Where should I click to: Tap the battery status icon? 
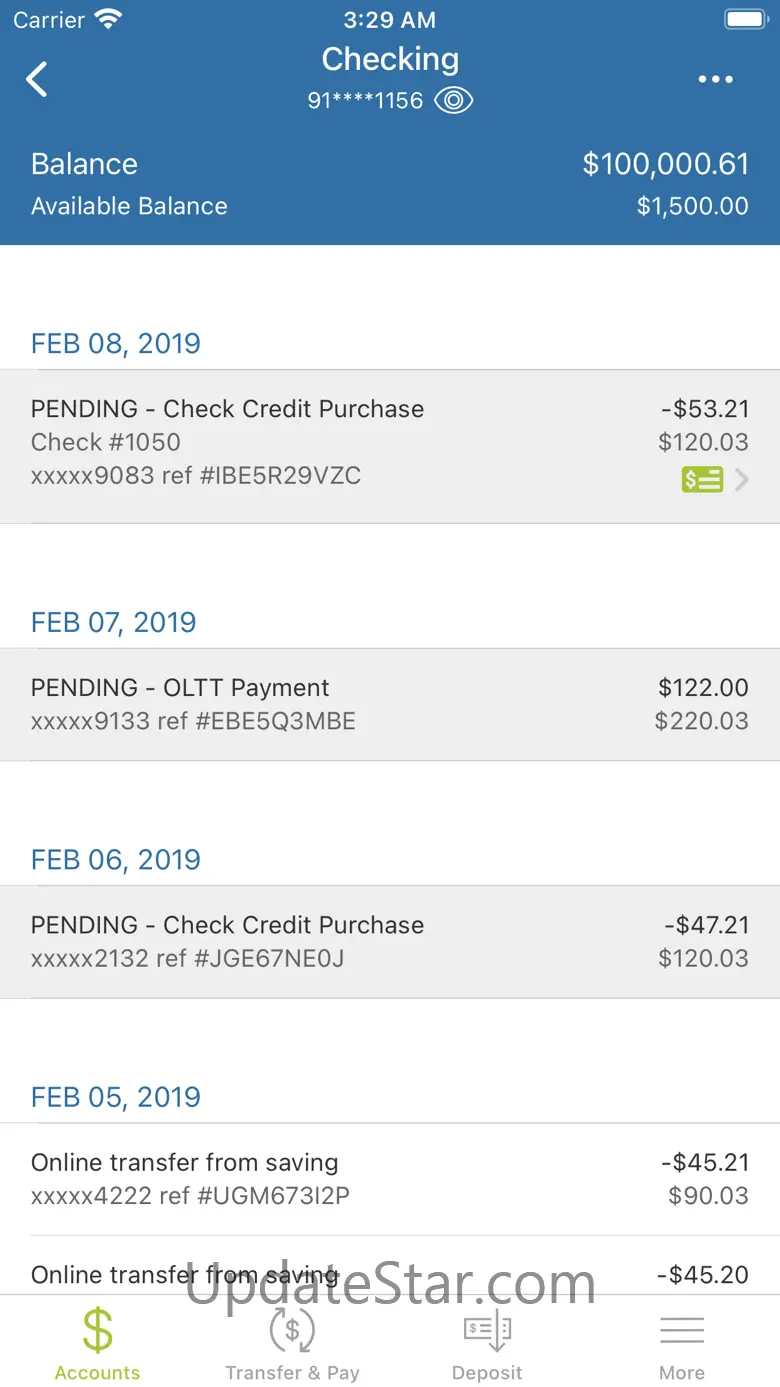[x=745, y=19]
